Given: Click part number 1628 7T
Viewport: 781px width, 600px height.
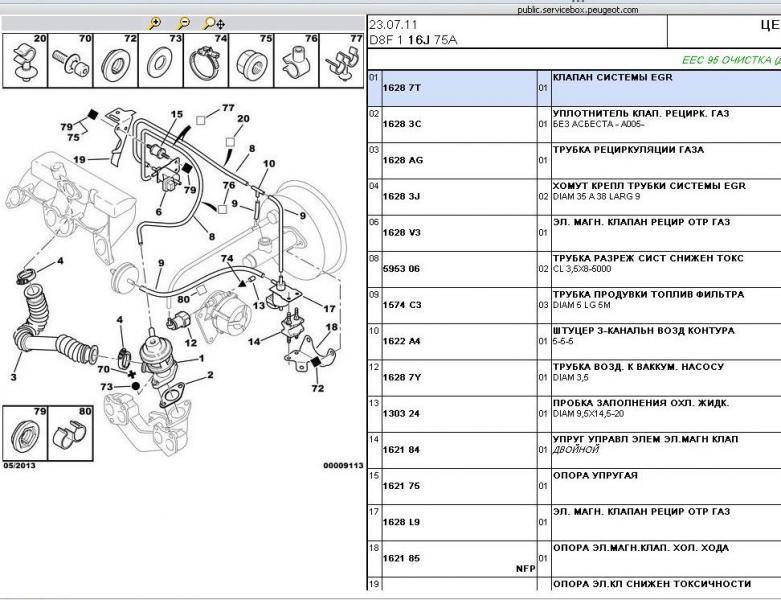Looking at the screenshot, I should (402, 88).
